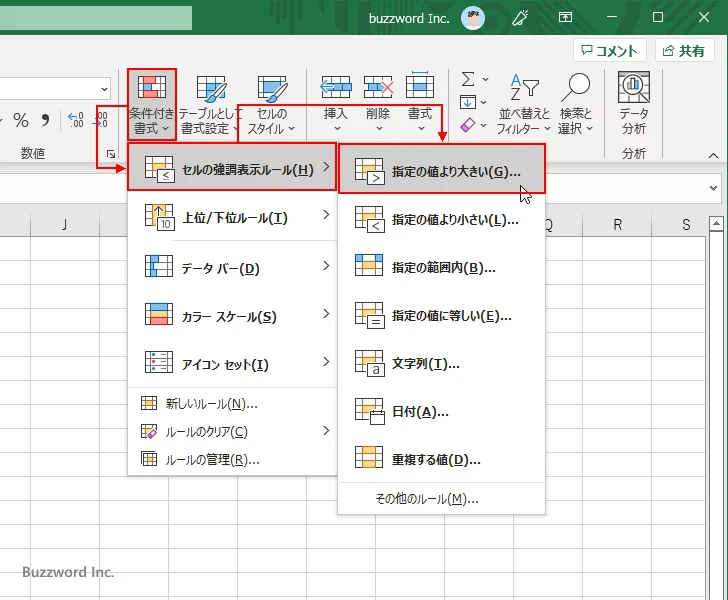Open 並べ替えとフィルター sort and filter
The image size is (728, 600).
point(523,104)
